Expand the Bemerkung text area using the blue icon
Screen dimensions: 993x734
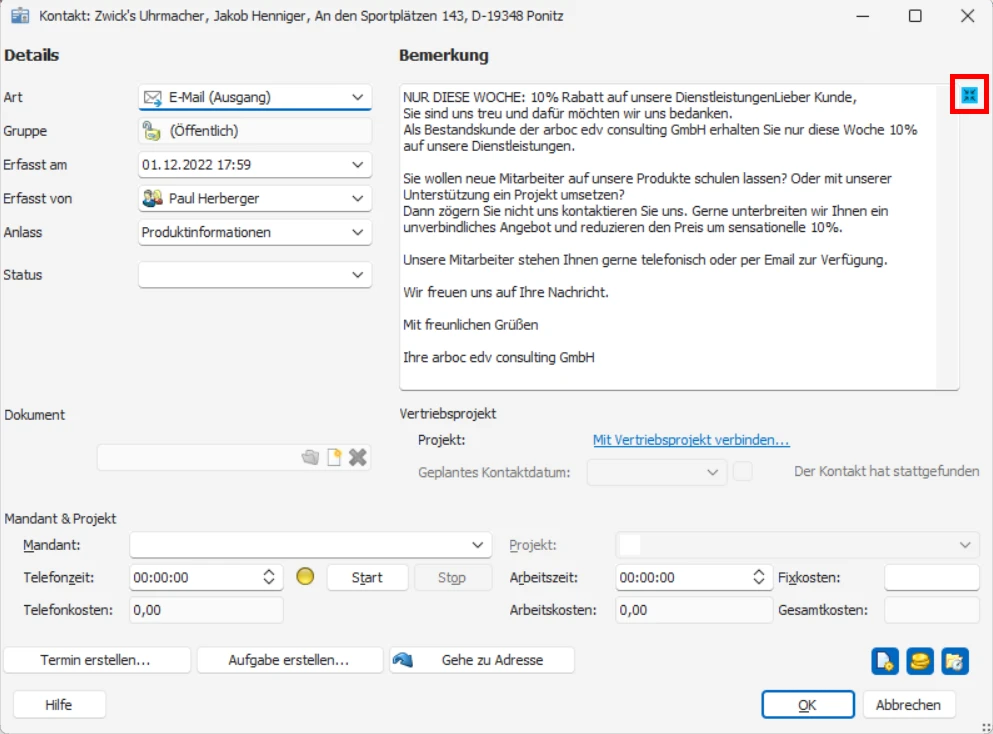pyautogui.click(x=969, y=95)
